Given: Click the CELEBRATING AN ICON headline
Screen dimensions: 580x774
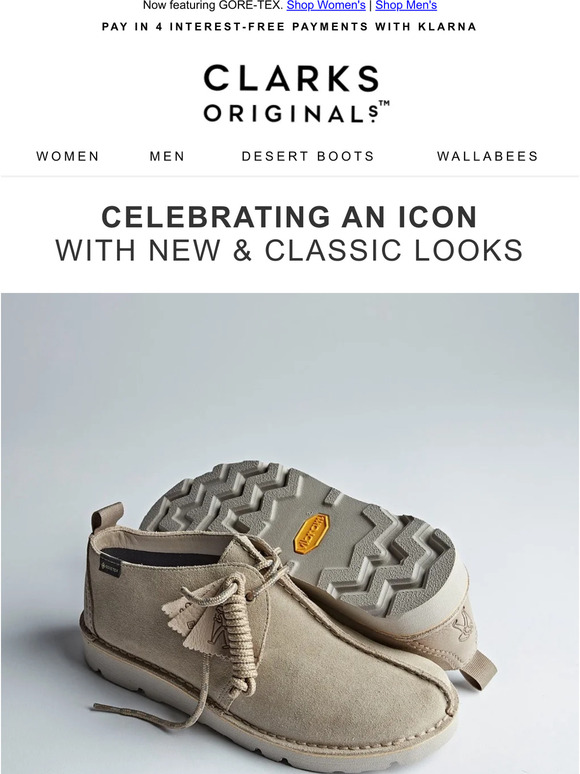Looking at the screenshot, I should point(290,217).
